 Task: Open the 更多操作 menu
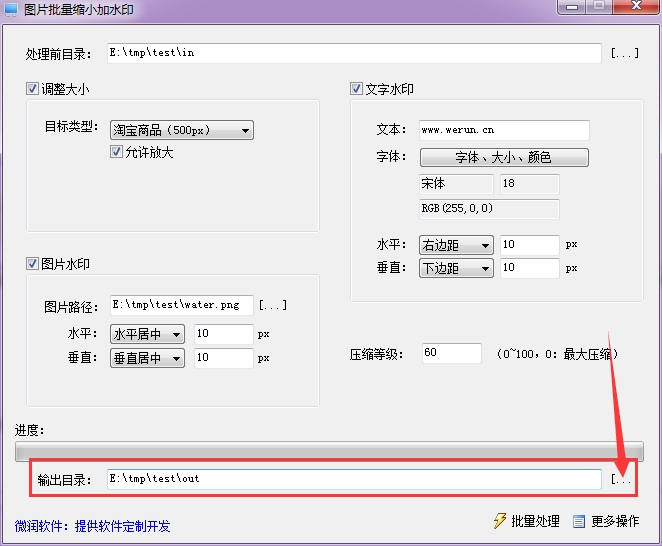tap(606, 522)
